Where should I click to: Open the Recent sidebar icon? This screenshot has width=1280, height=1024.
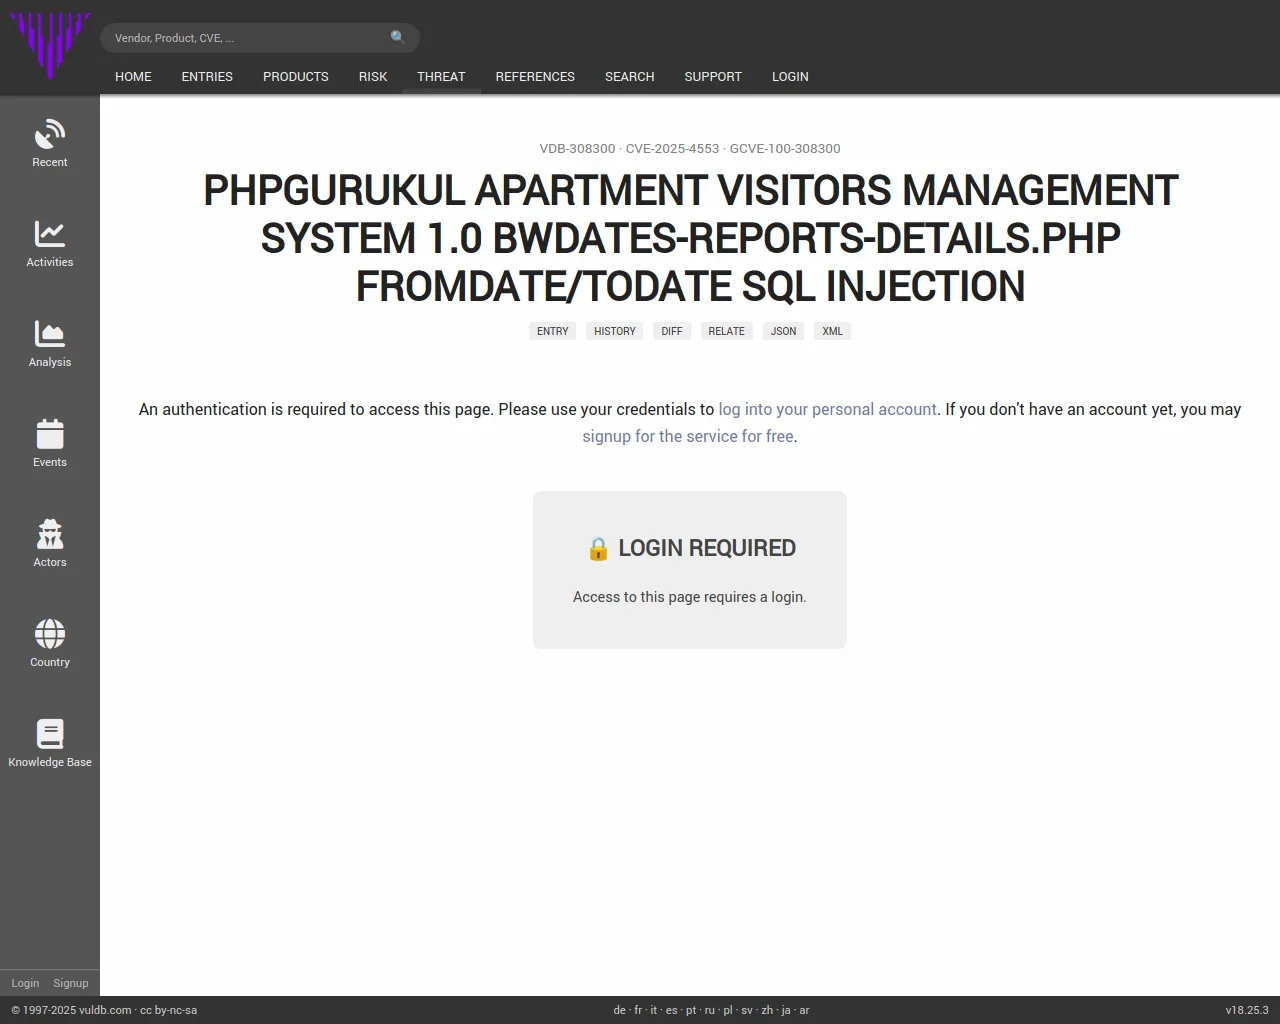tap(50, 145)
